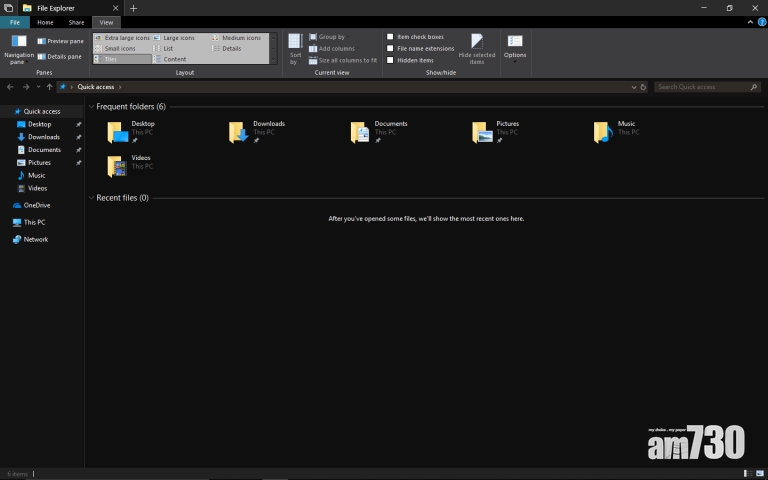
Task: Click the Search Quick access field
Action: [700, 87]
